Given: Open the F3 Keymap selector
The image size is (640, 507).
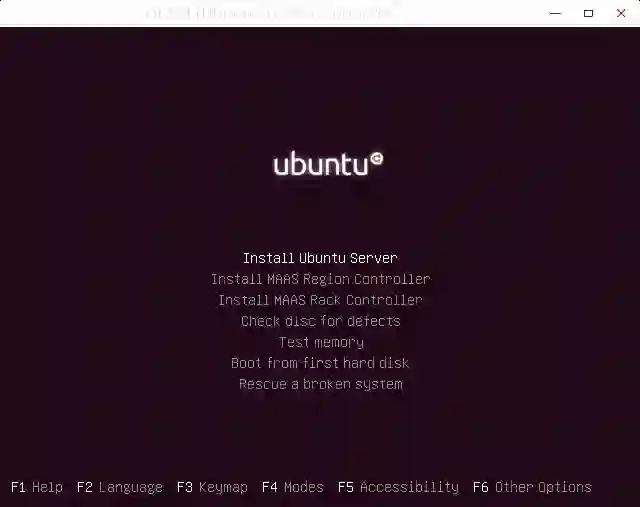Looking at the screenshot, I should click(x=212, y=487).
